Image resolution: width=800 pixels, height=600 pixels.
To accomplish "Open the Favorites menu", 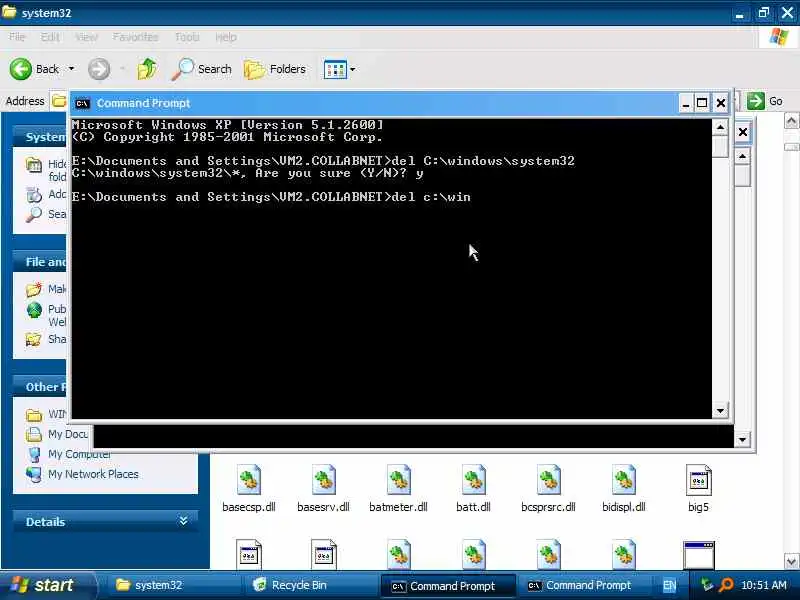I will click(135, 37).
